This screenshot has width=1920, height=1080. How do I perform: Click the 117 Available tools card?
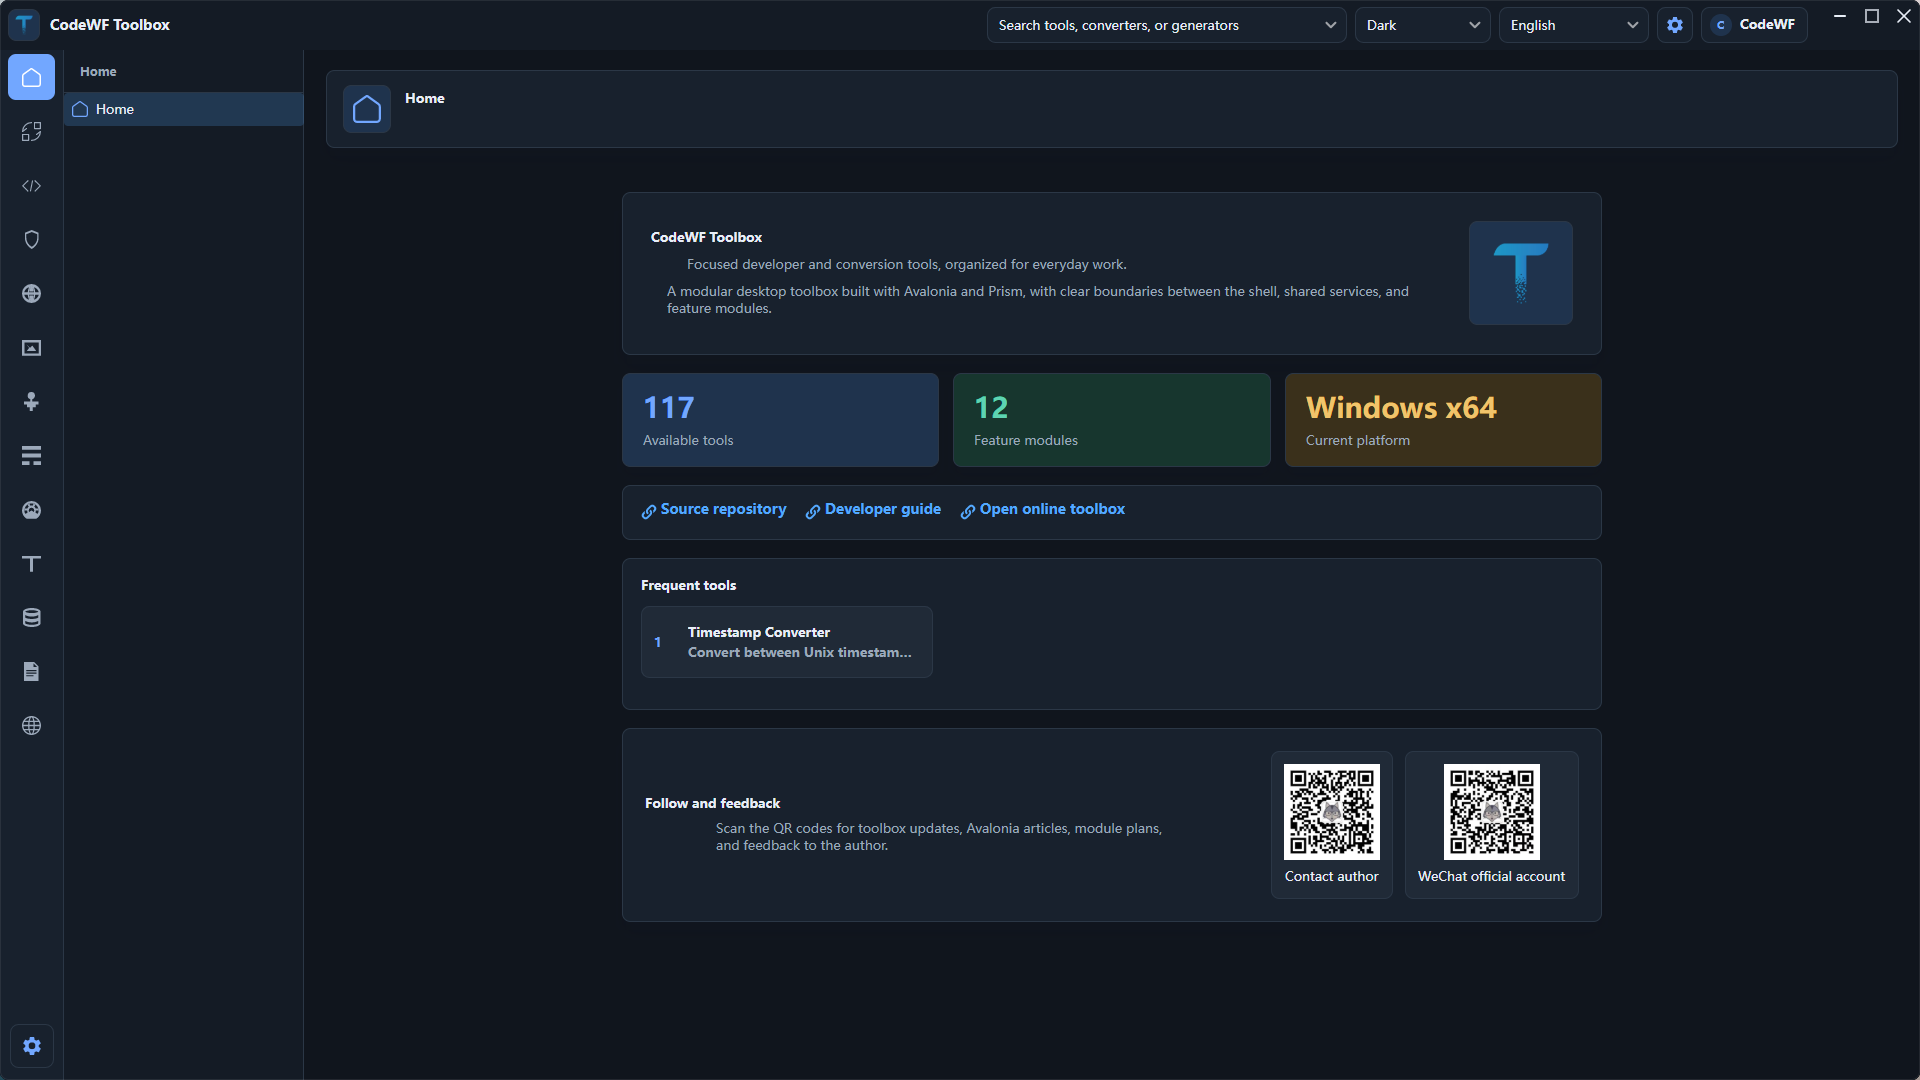tap(780, 420)
